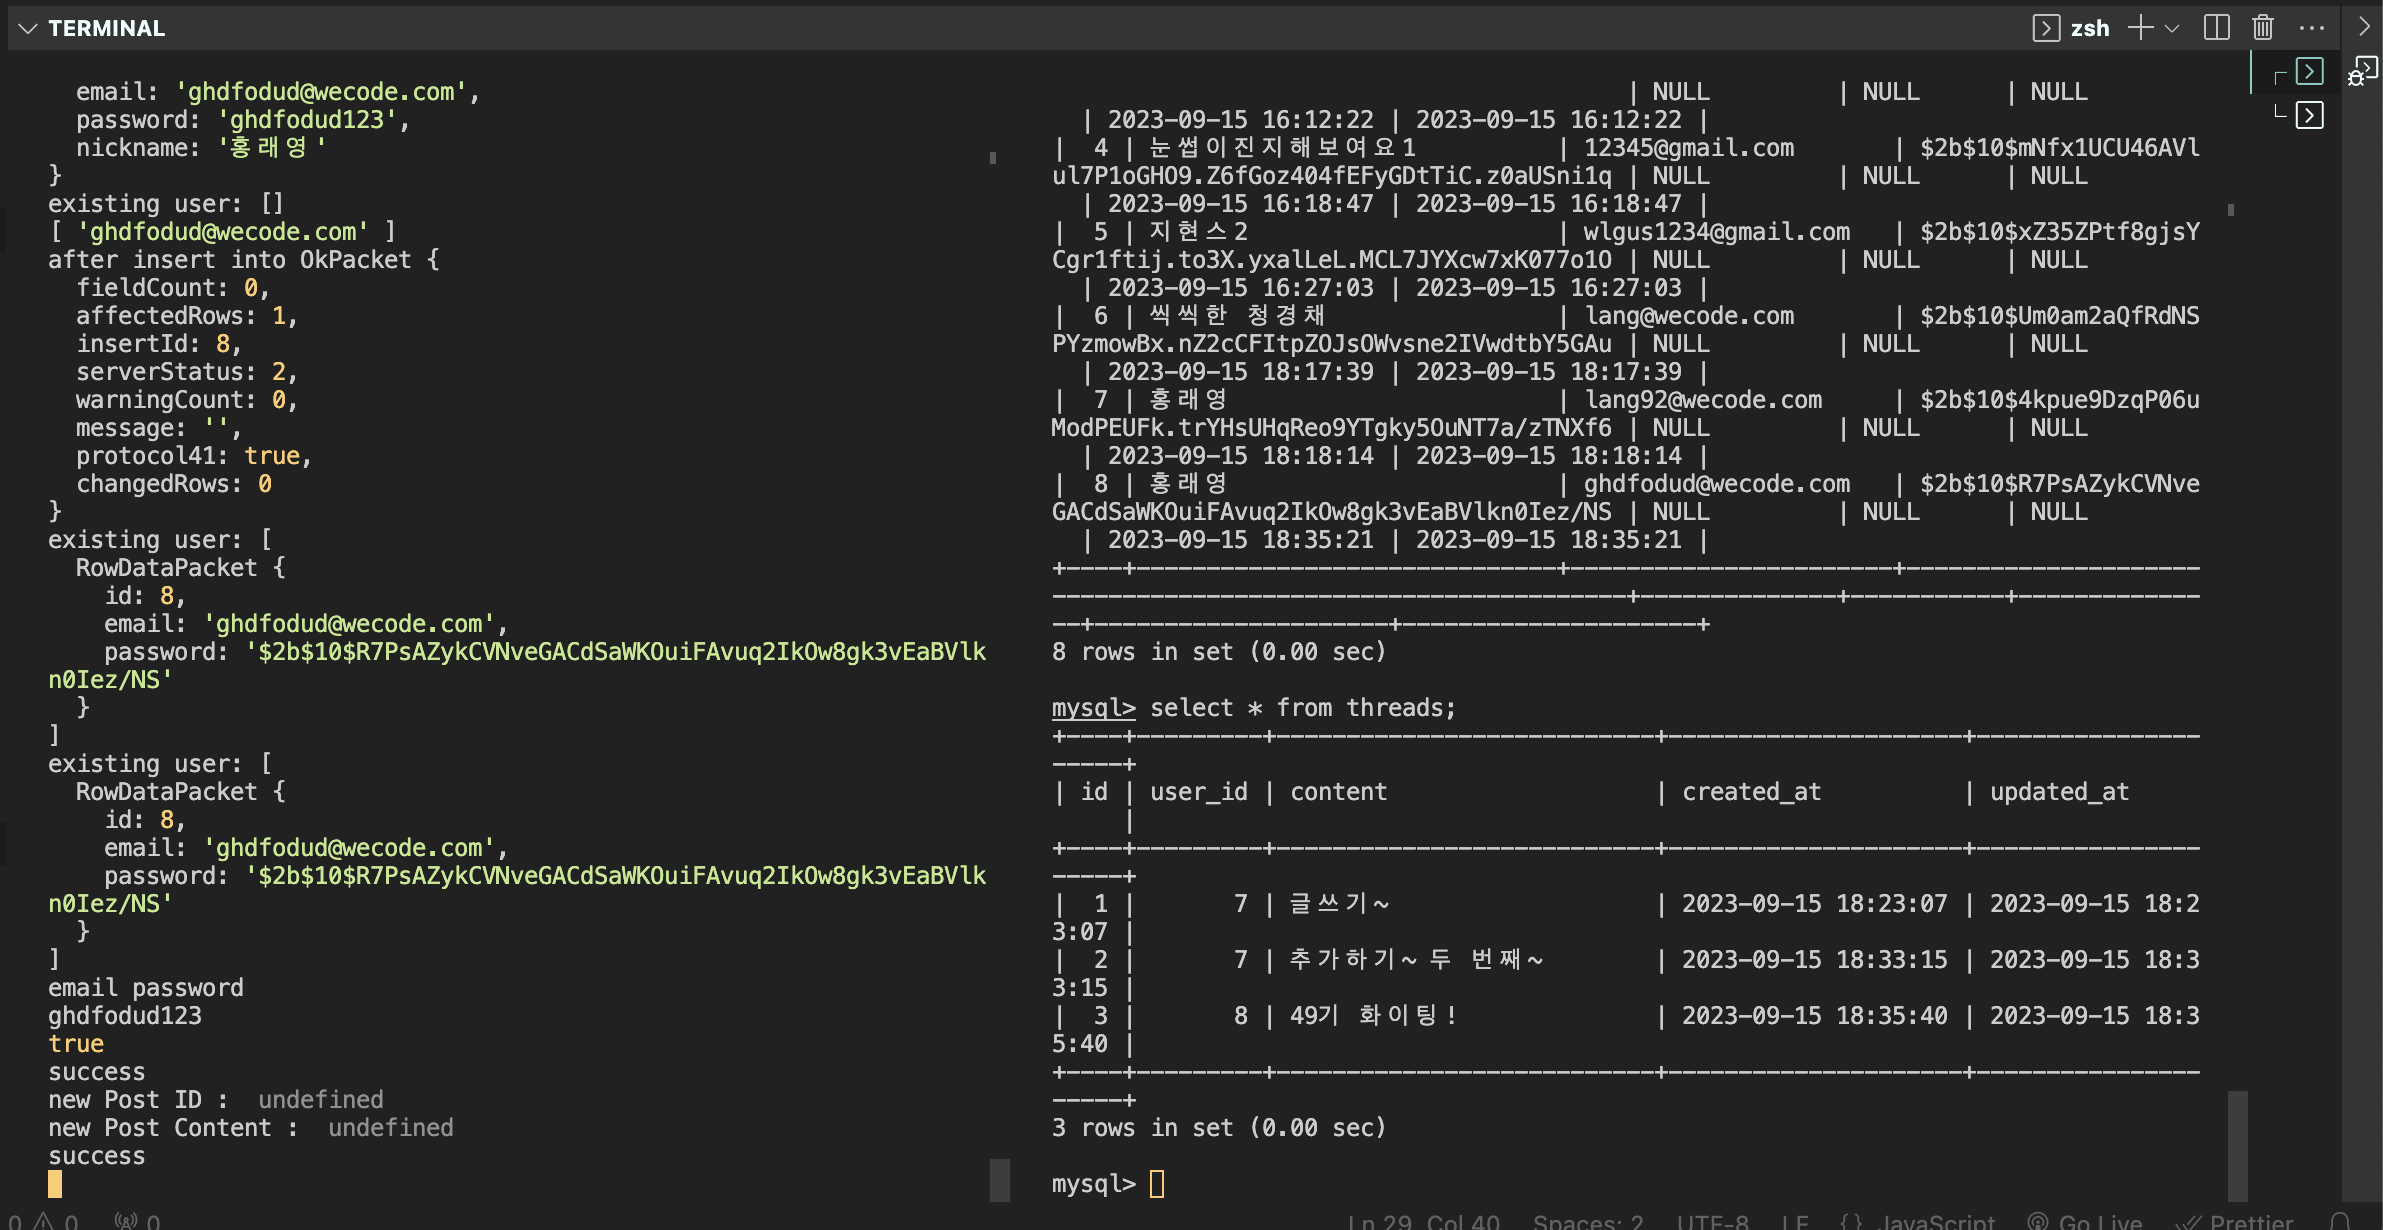Open debug console icon in side bar
The width and height of the screenshot is (2383, 1230).
(2362, 72)
